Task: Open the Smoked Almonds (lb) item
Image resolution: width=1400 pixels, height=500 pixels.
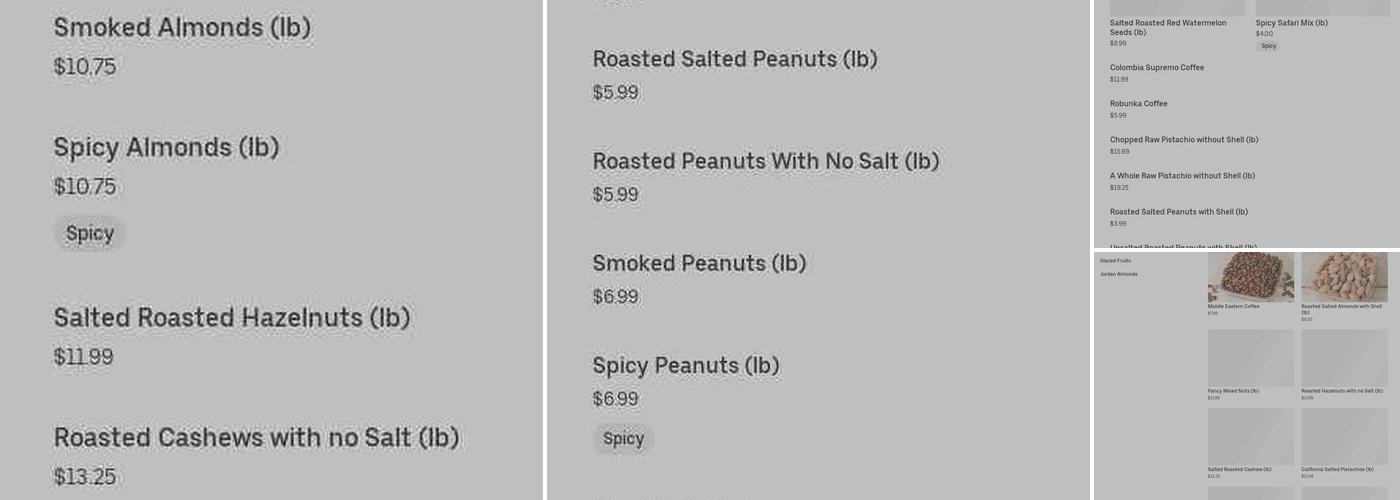Action: tap(182, 28)
